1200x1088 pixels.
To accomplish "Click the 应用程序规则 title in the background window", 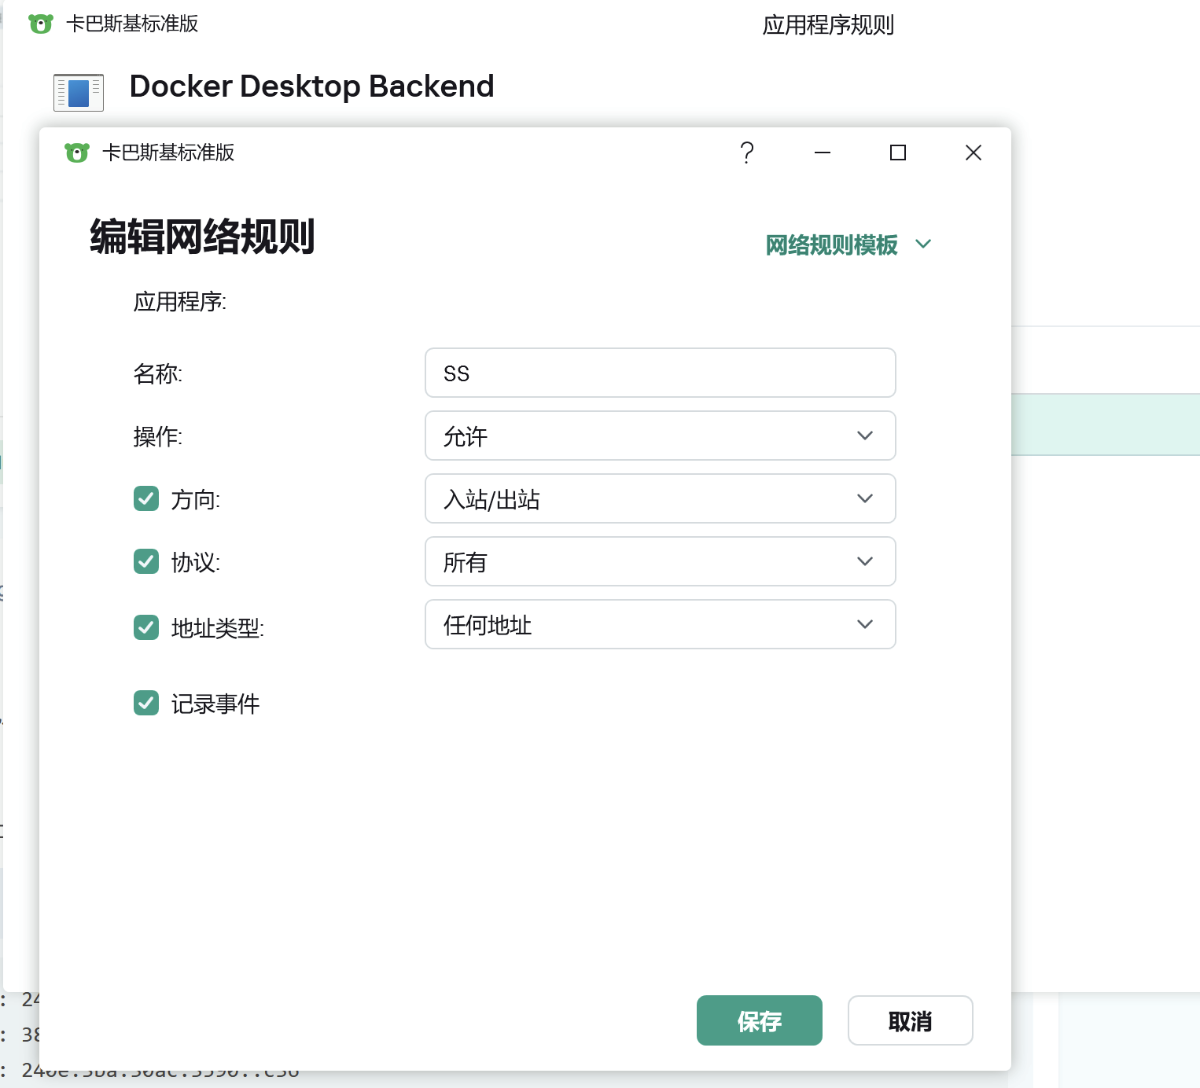I will tap(828, 25).
